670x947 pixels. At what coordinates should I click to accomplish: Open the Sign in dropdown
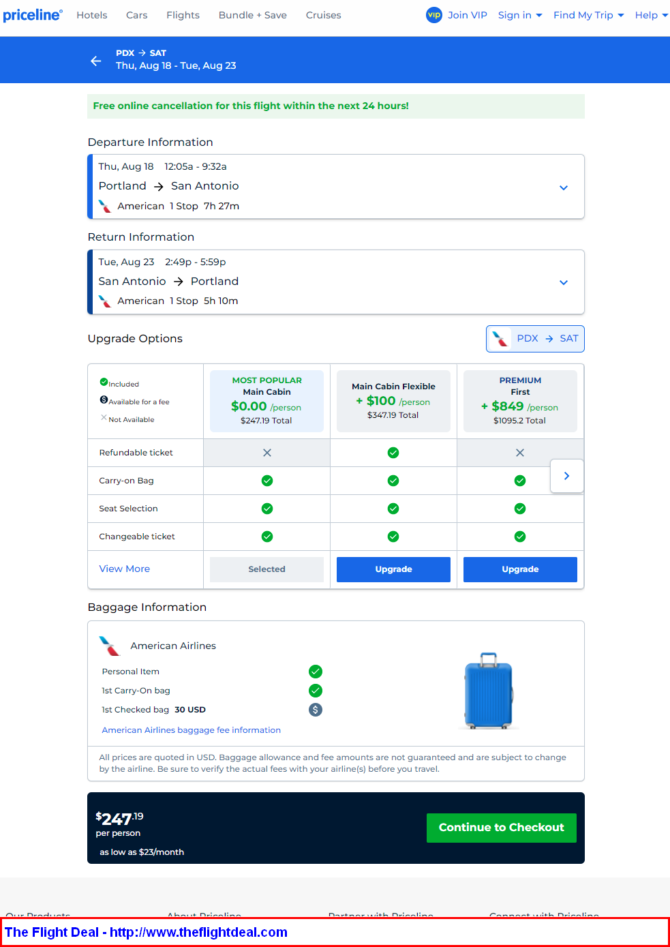[520, 15]
